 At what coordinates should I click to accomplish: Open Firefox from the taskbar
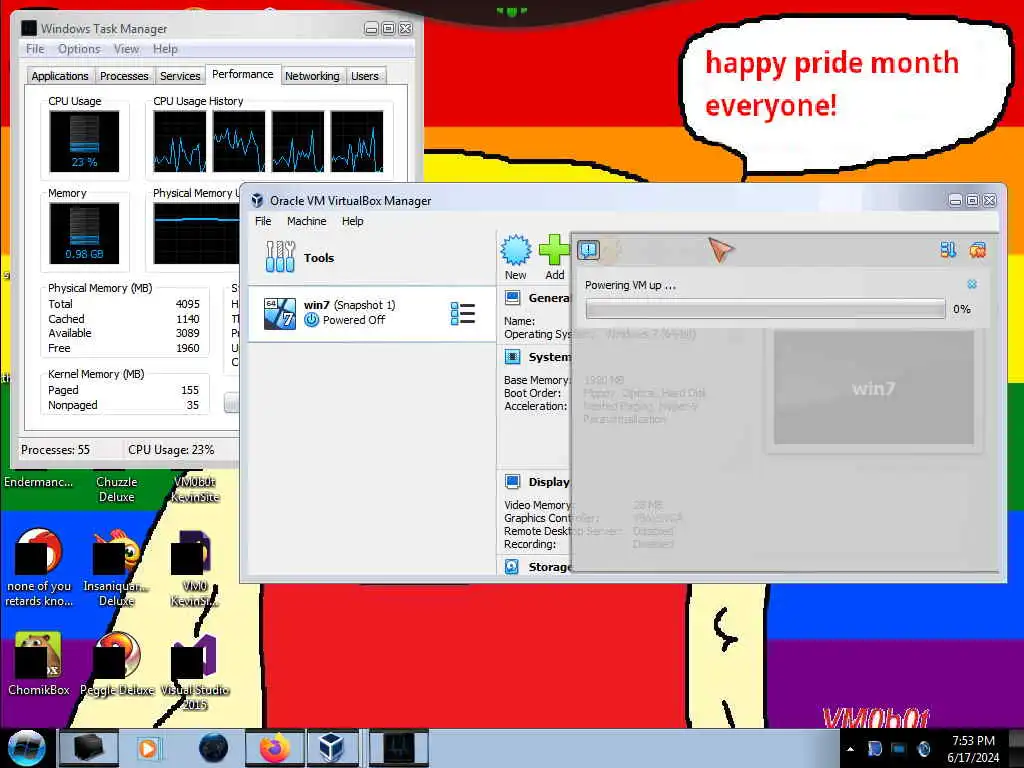[x=275, y=748]
